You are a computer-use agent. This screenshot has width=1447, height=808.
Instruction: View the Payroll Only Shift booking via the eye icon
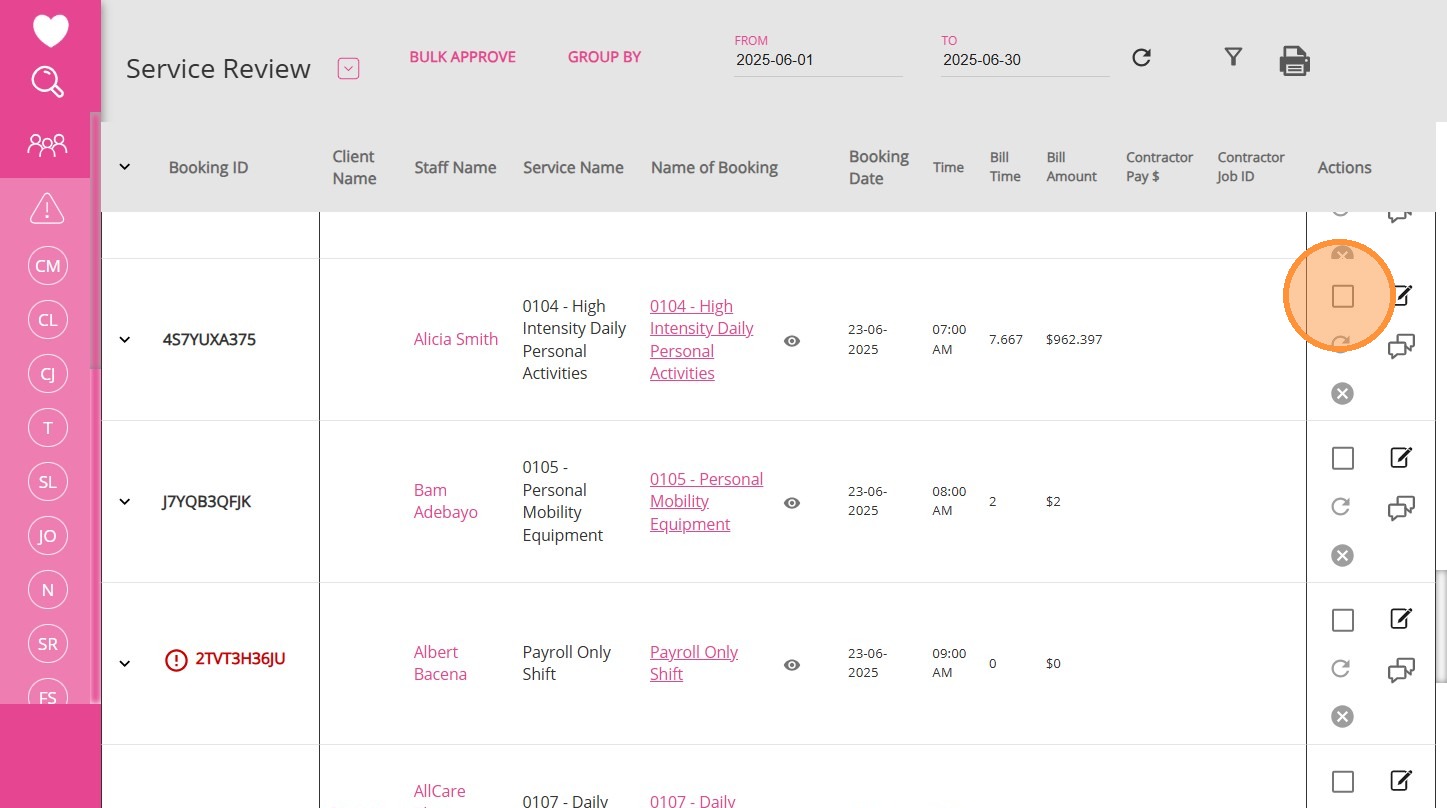pyautogui.click(x=791, y=665)
